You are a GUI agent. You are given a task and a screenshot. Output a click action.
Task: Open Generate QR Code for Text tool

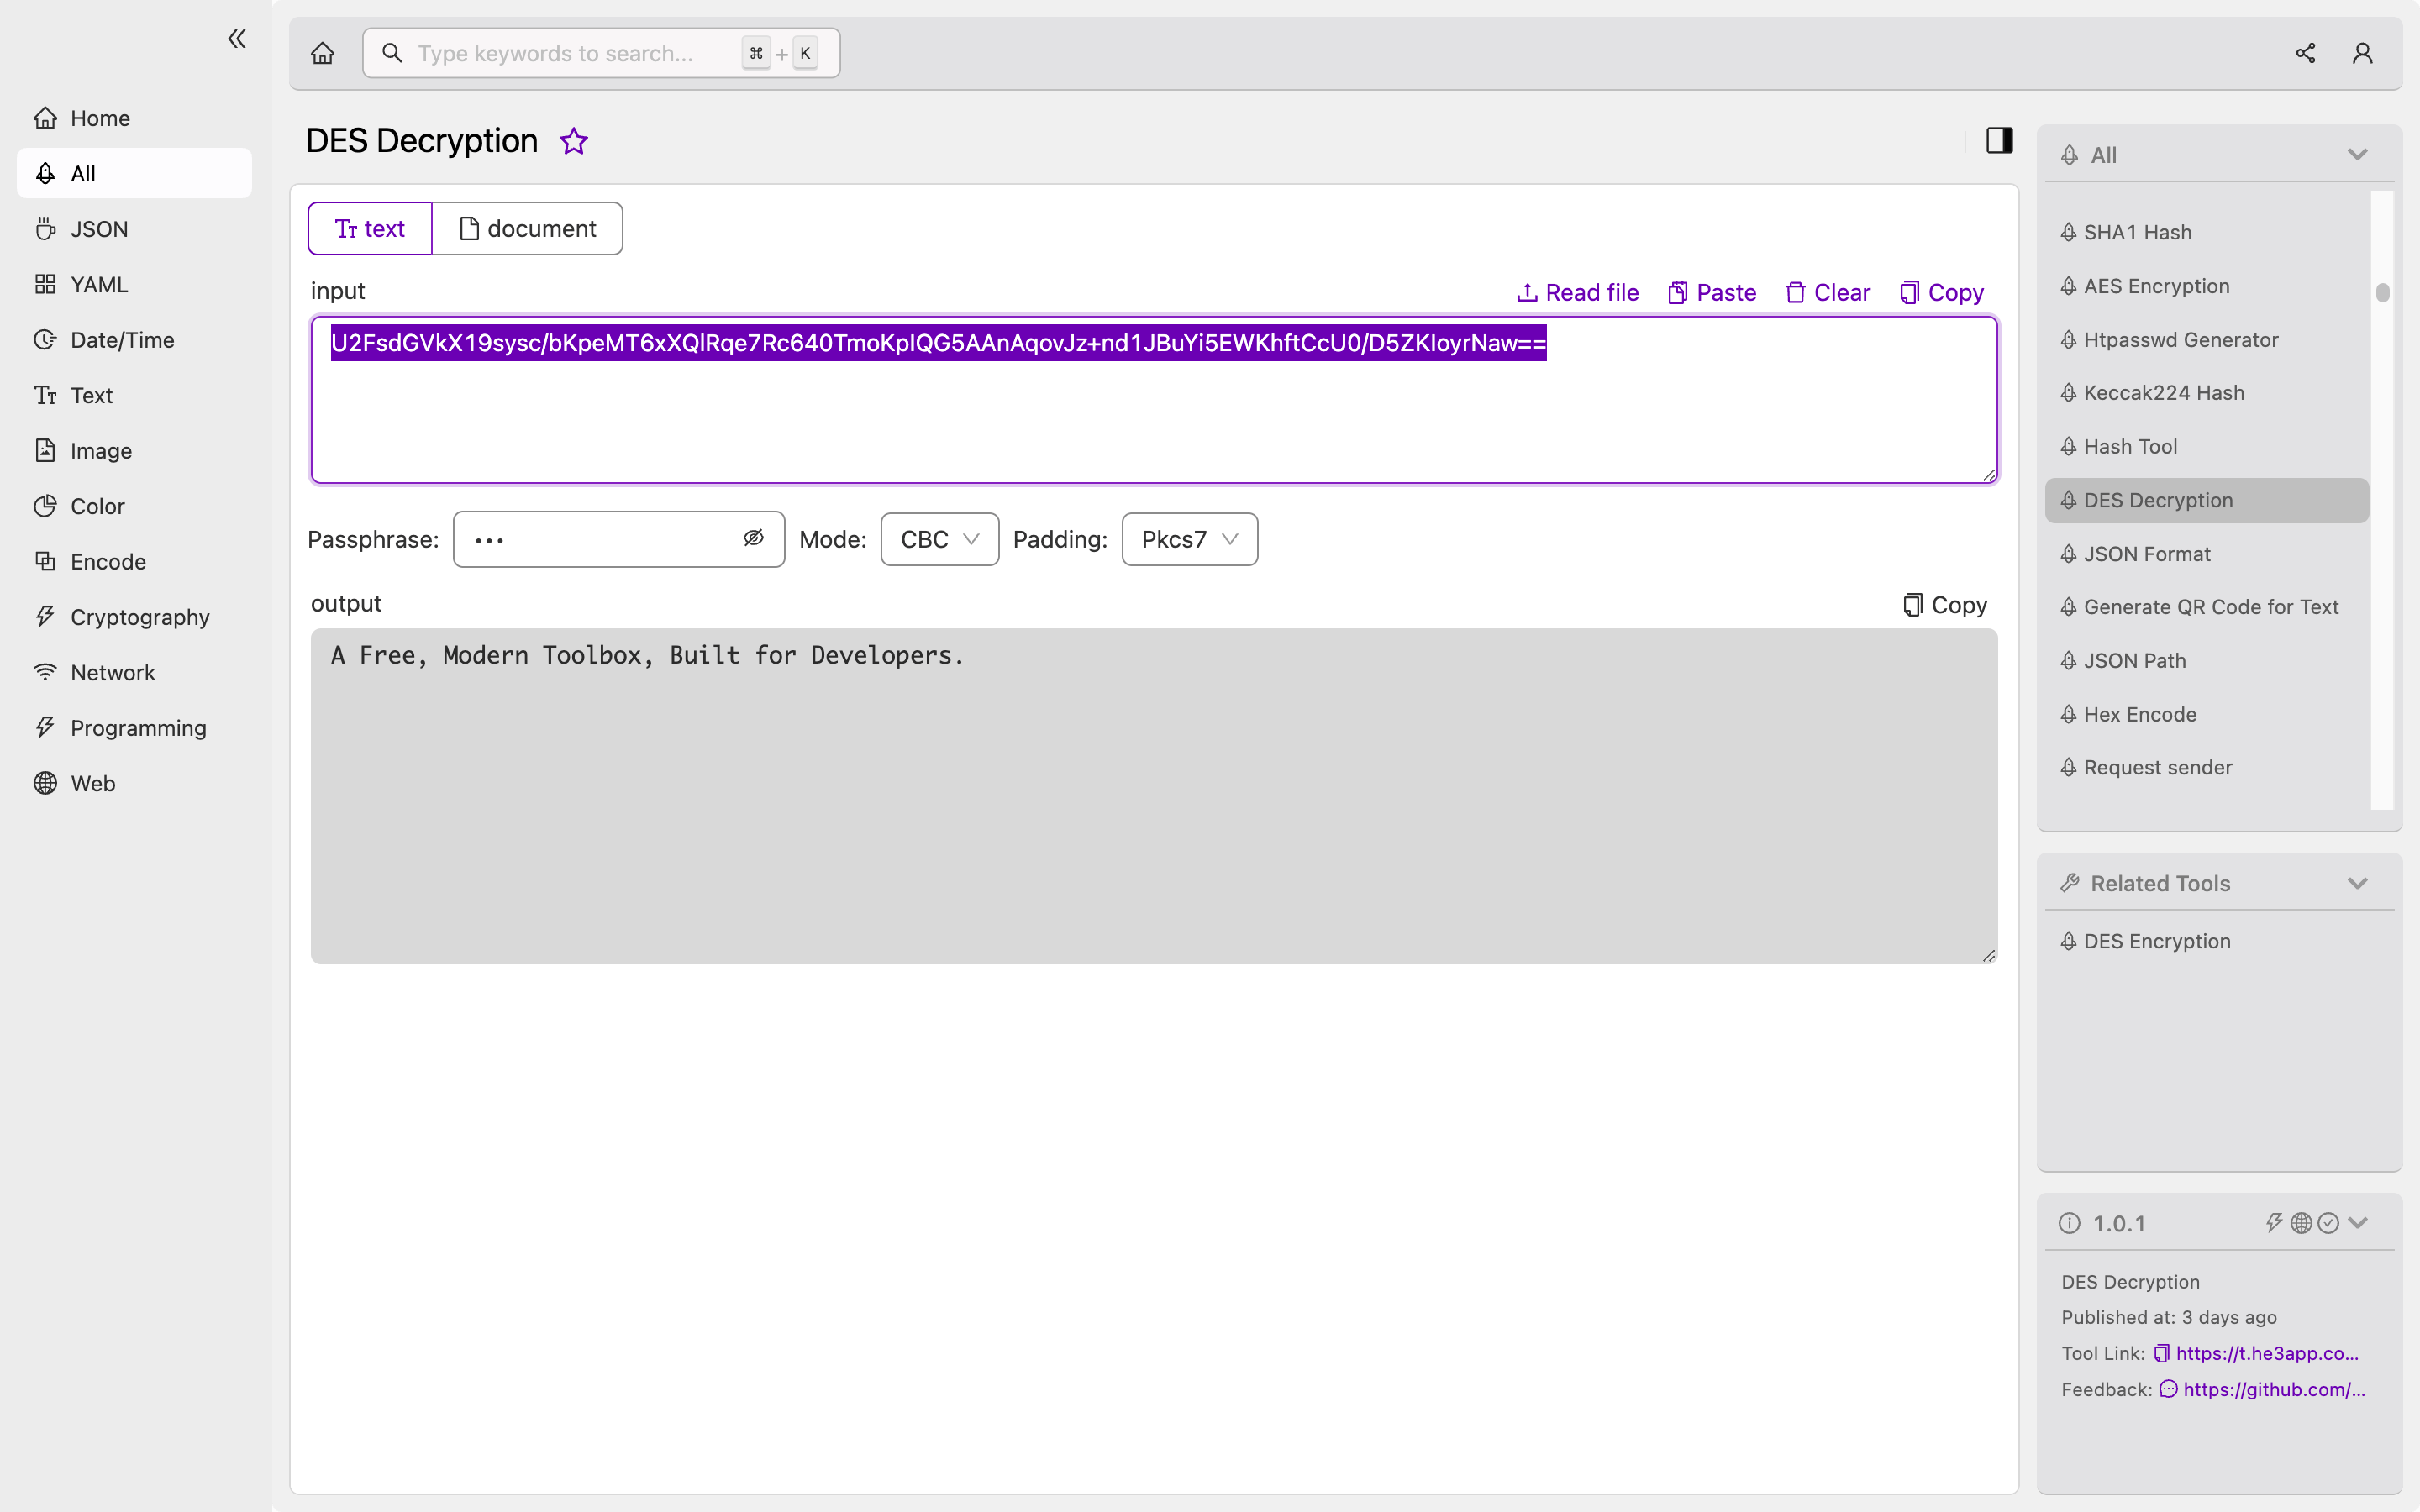2207,607
